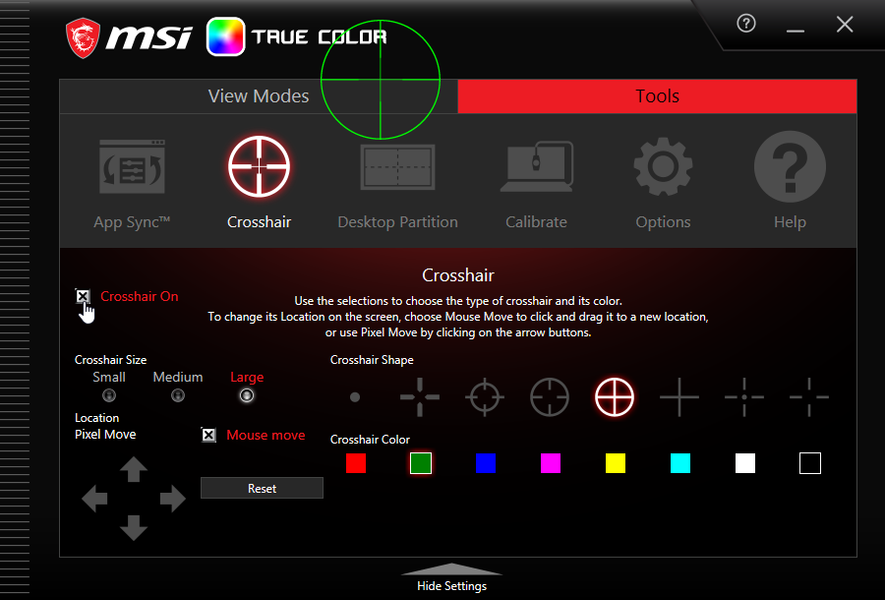Open the Options gear icon
This screenshot has height=600, width=885.
click(663, 167)
